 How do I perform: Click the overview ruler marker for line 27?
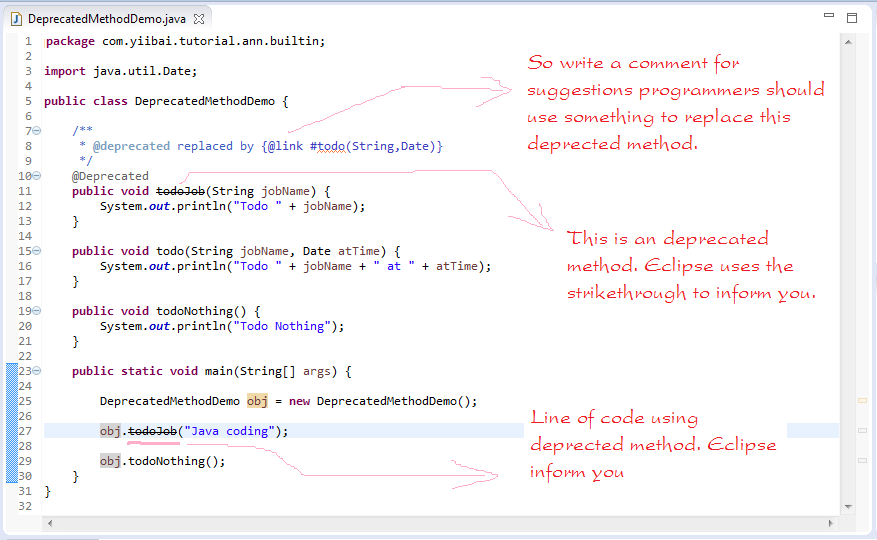[x=862, y=430]
